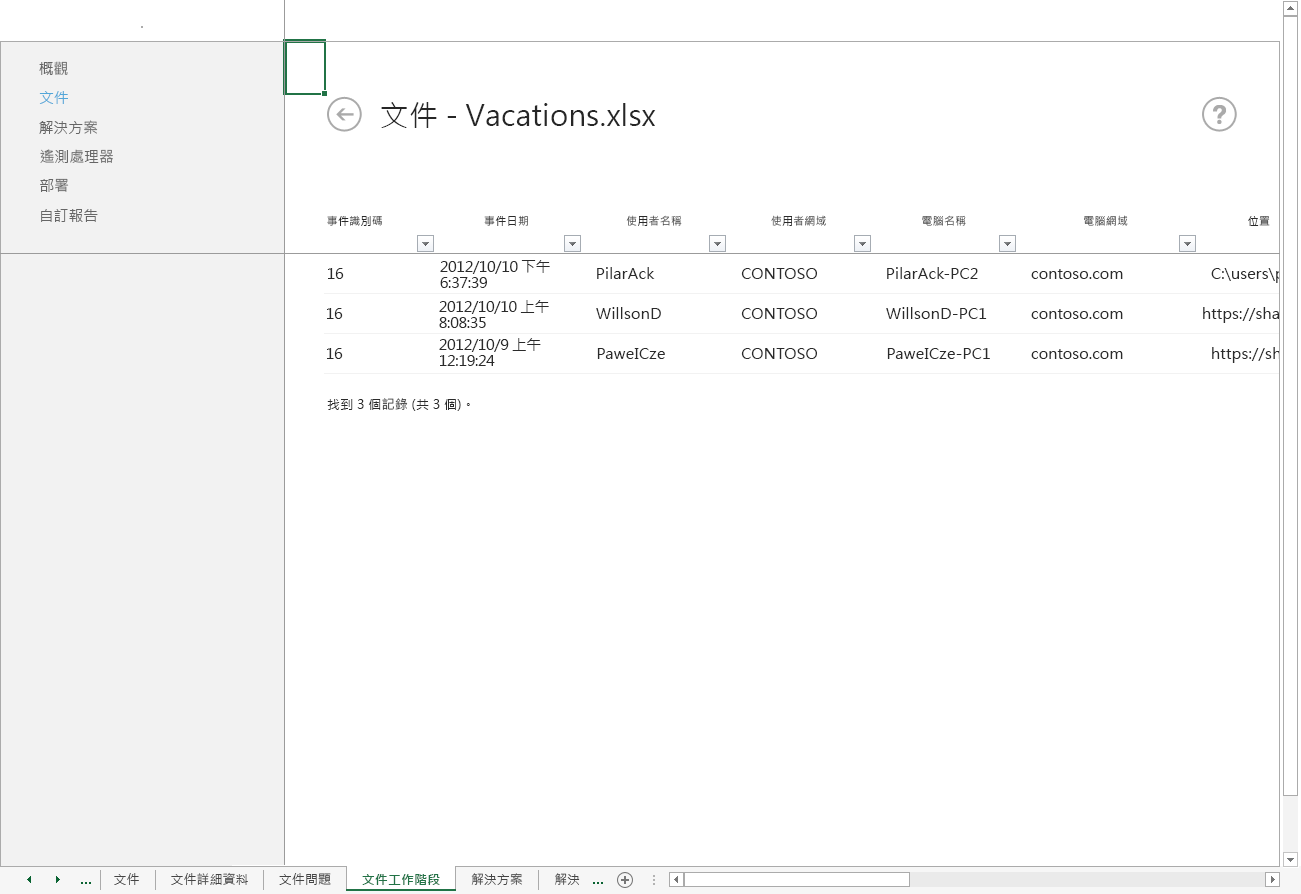1301x894 pixels.
Task: Select contoso.com cell in WillsonD-PC1 row
Action: coord(1077,314)
